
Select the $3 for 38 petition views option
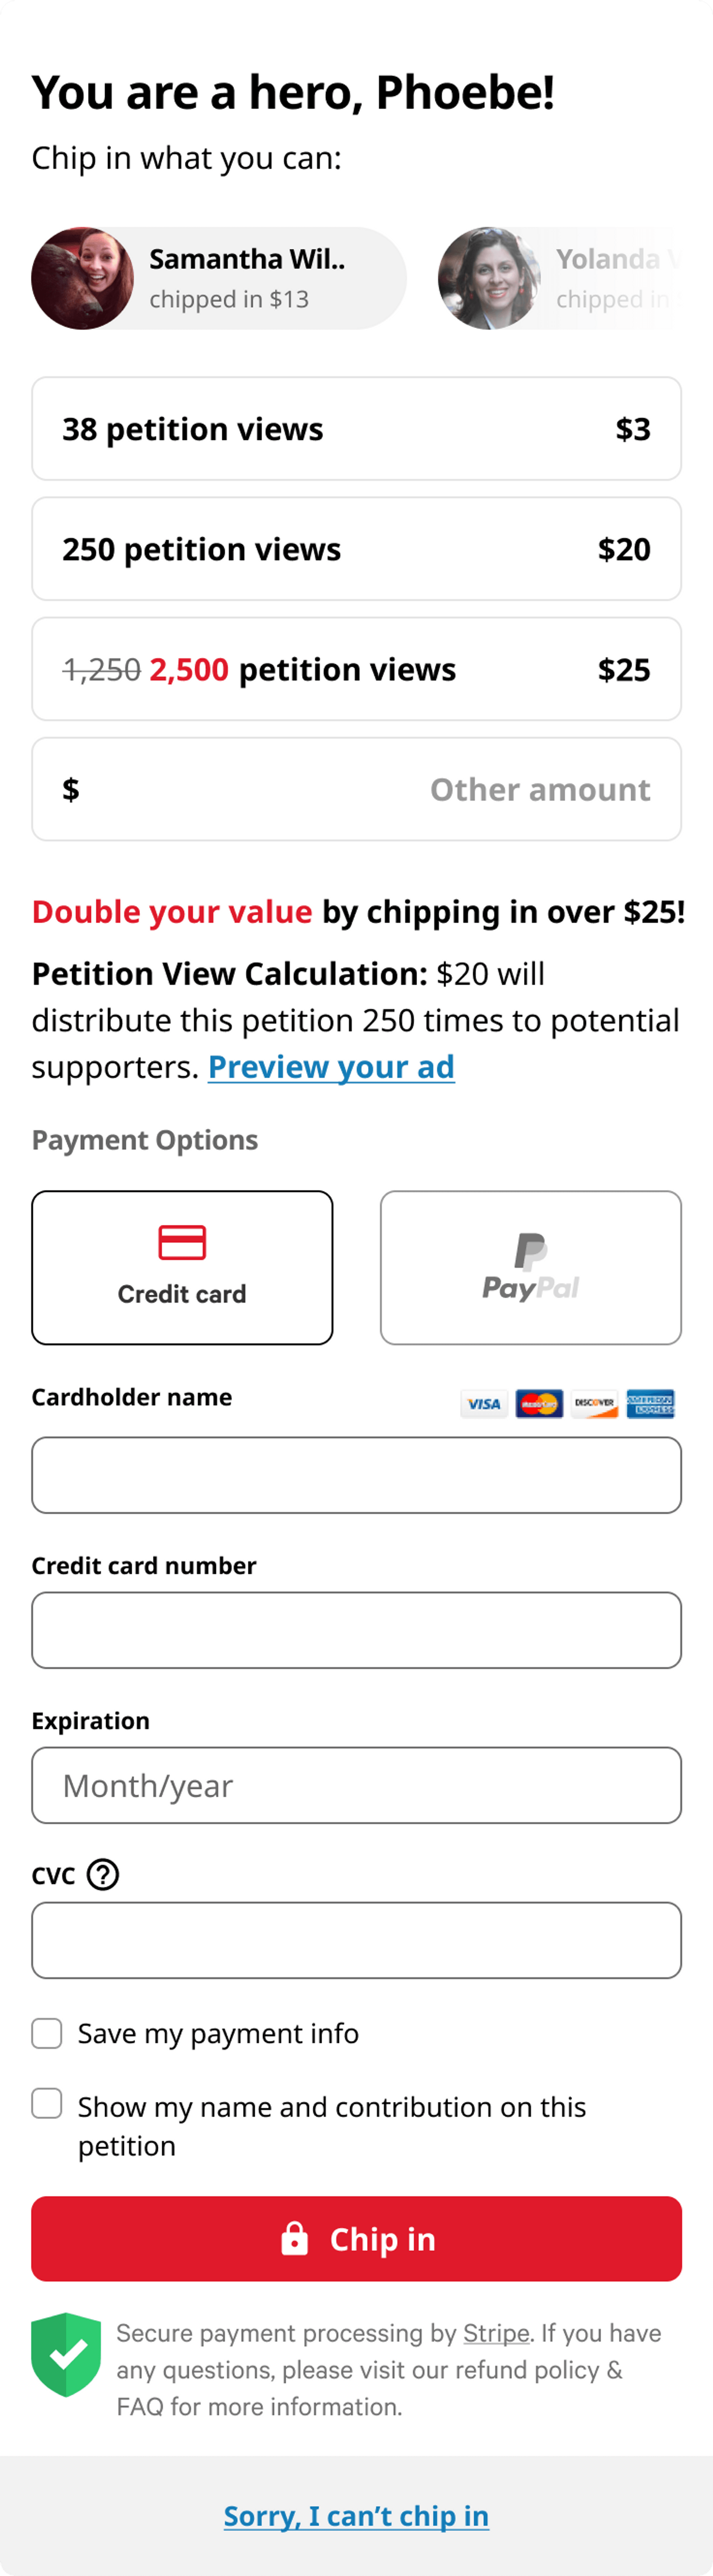tap(356, 429)
